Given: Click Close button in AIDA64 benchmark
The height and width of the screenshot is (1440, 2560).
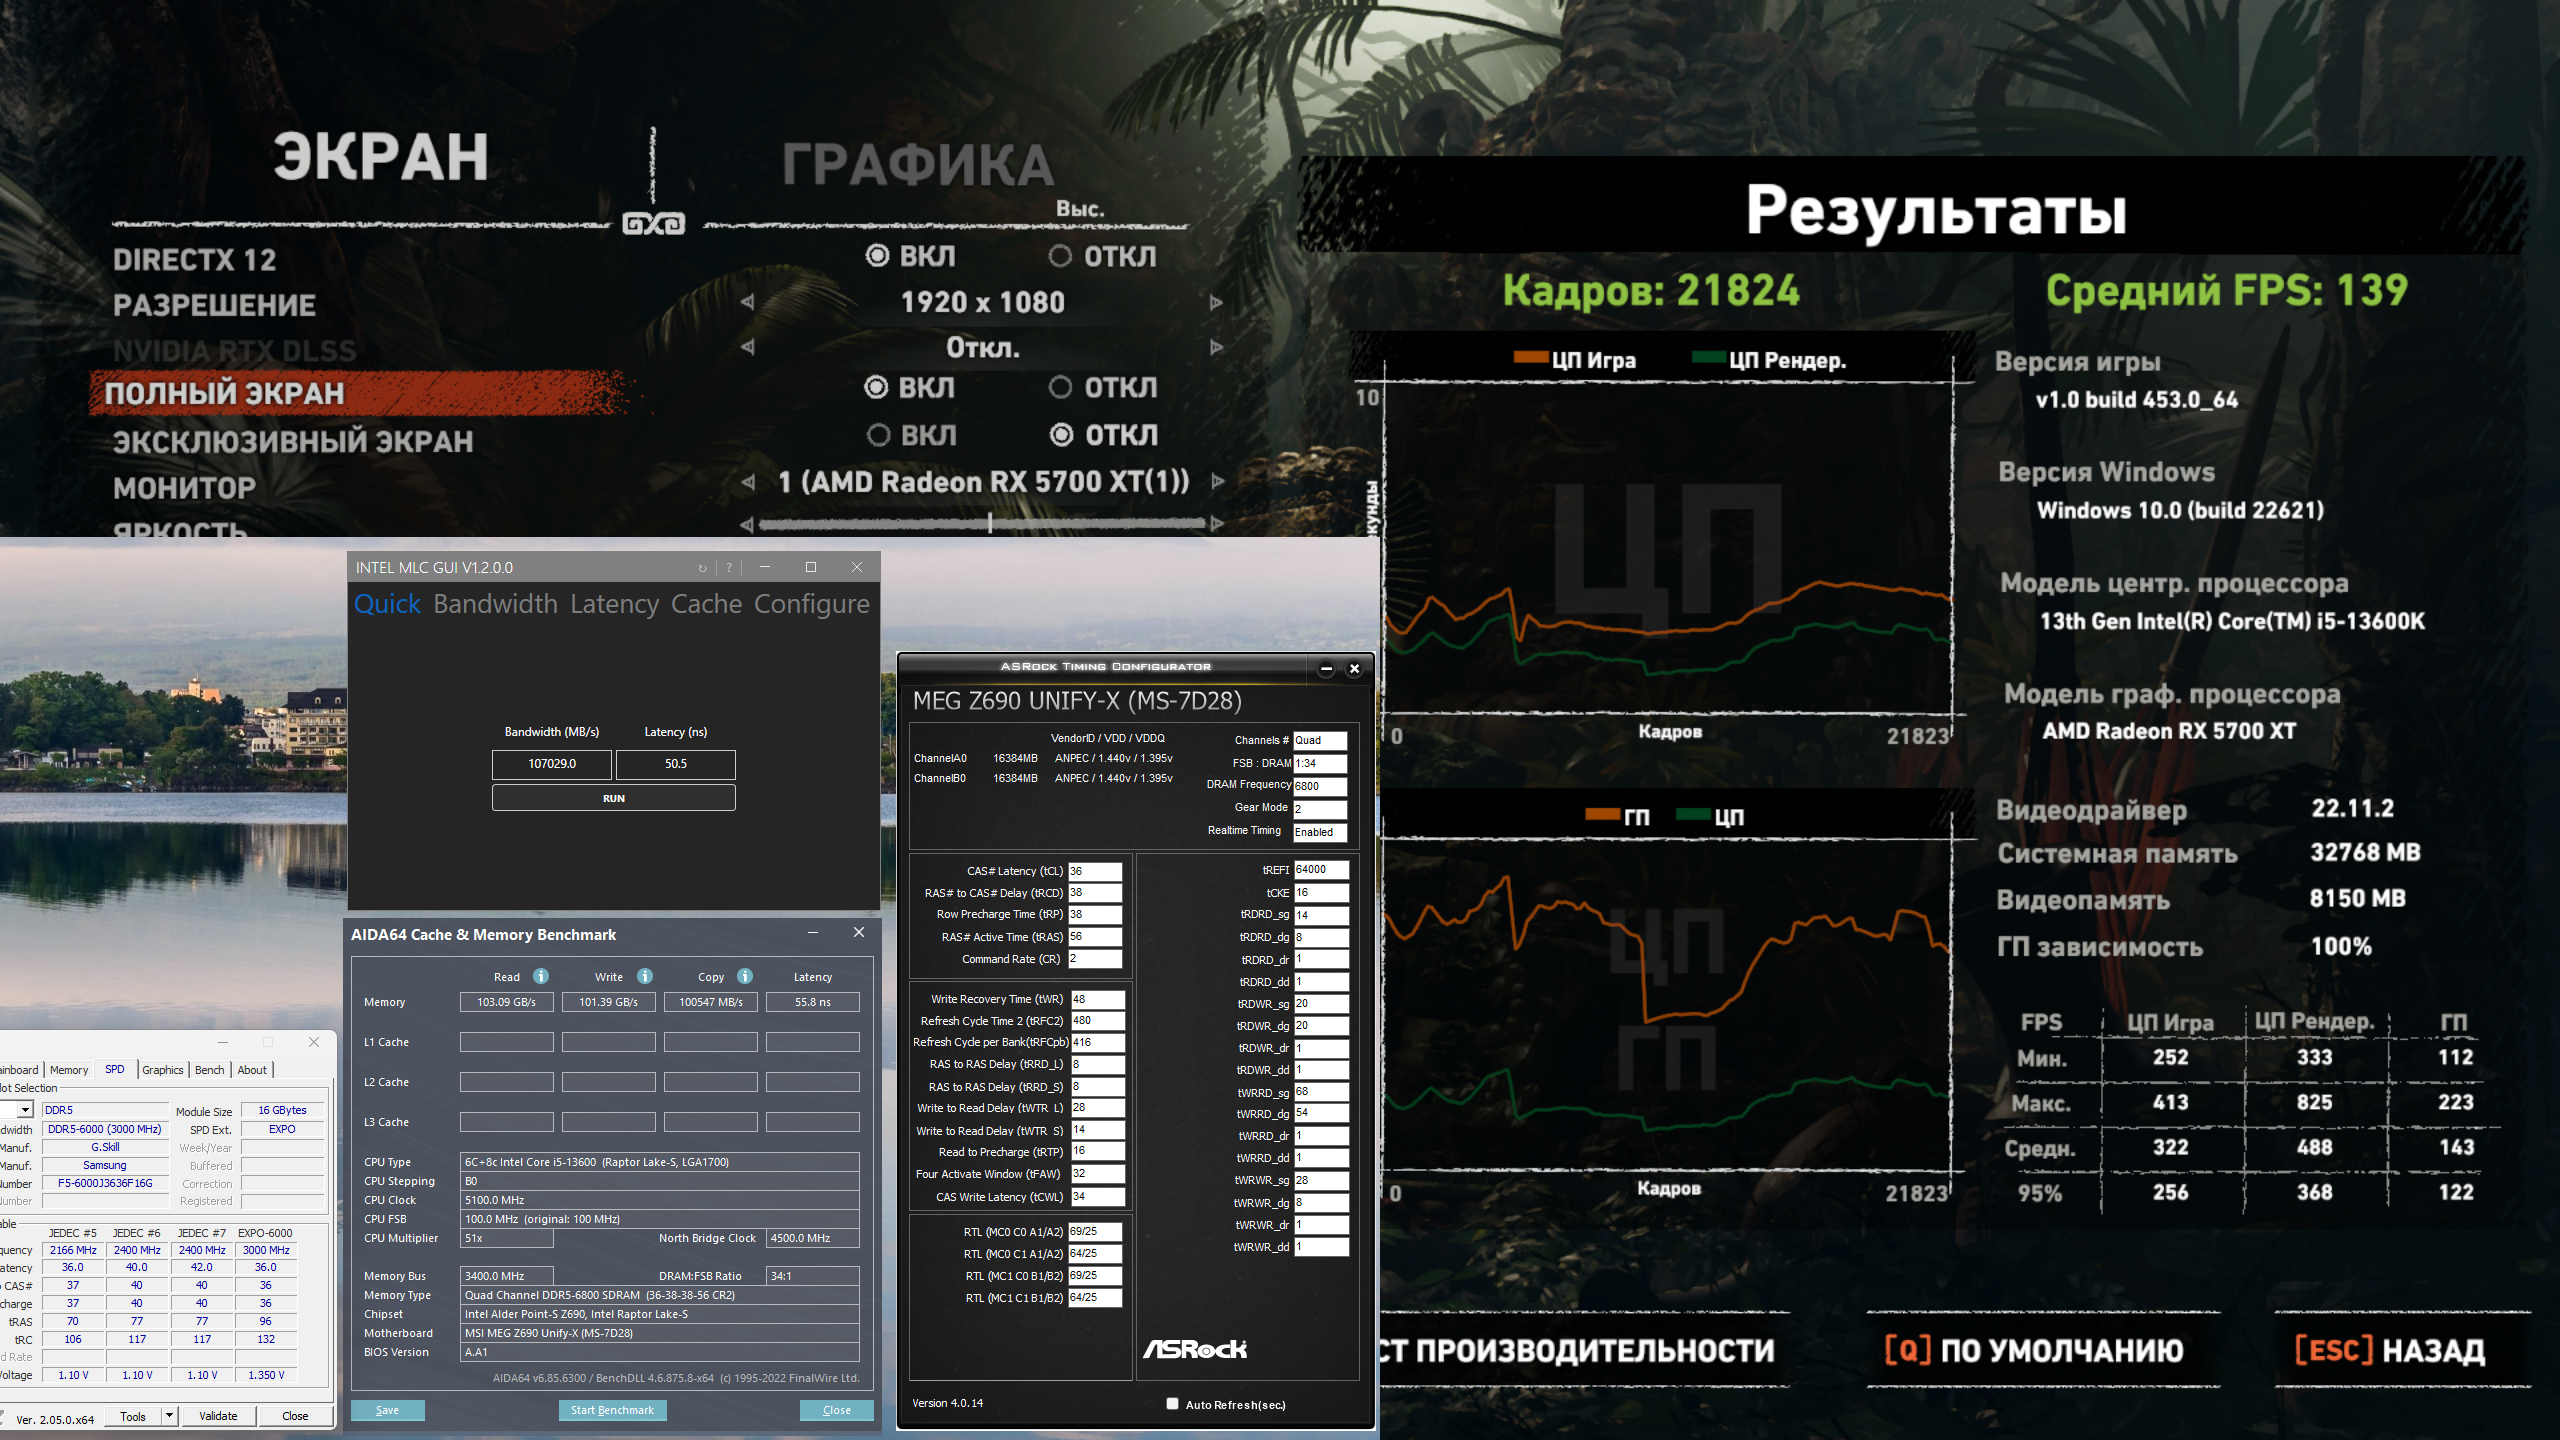Looking at the screenshot, I should tap(836, 1410).
